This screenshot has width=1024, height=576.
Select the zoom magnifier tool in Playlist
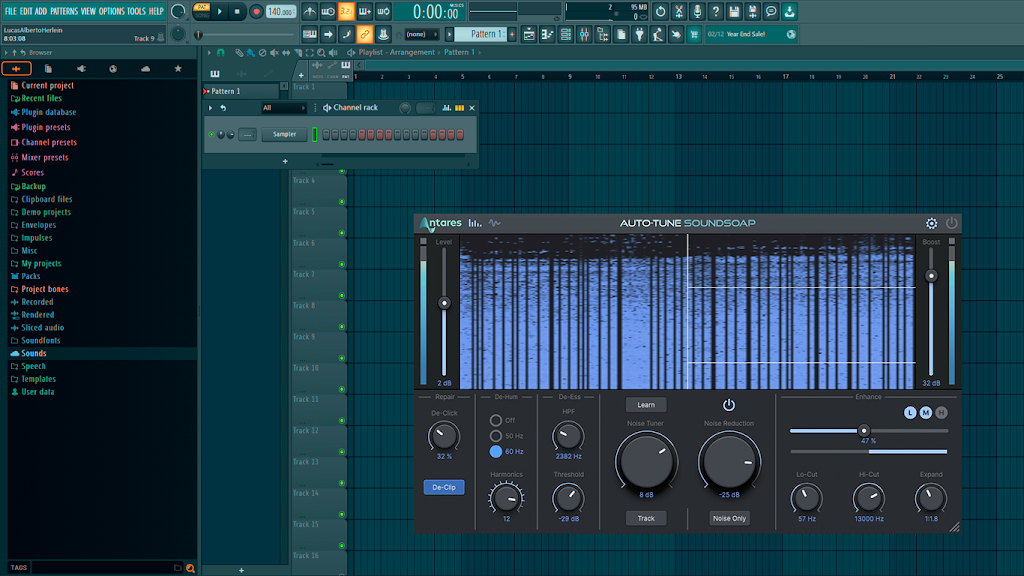click(x=321, y=52)
